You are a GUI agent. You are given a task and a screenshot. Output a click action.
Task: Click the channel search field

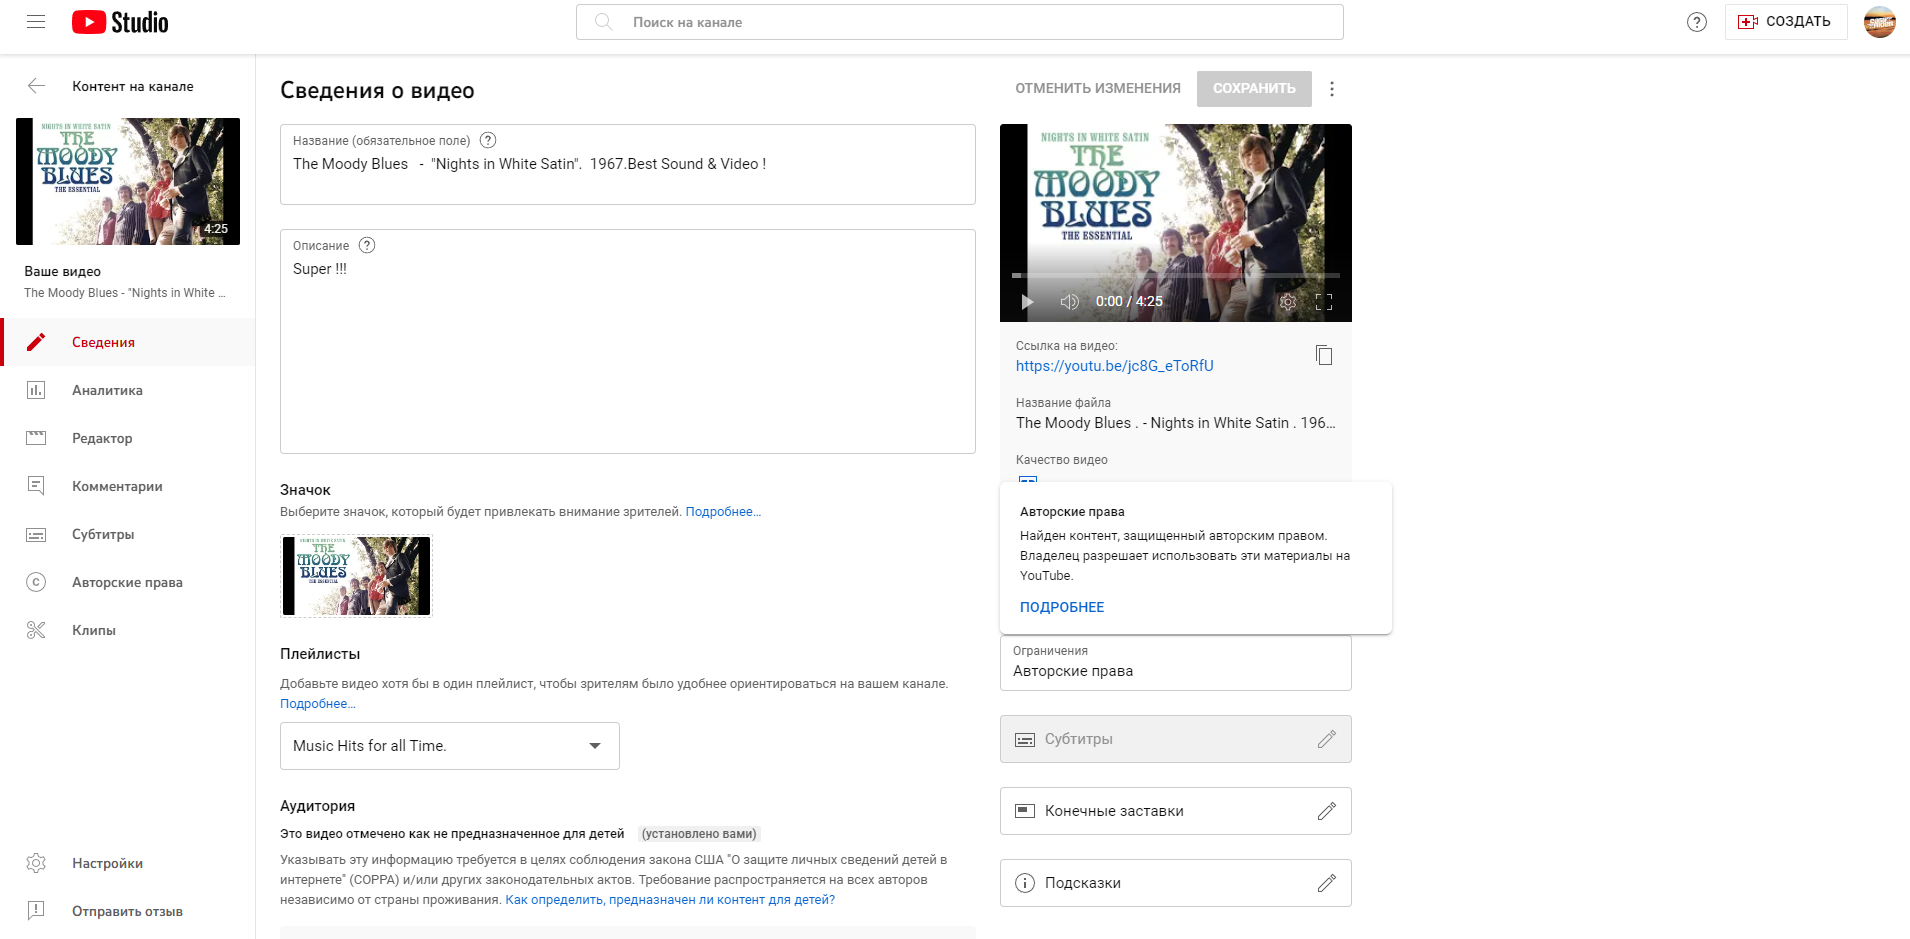[x=960, y=22]
